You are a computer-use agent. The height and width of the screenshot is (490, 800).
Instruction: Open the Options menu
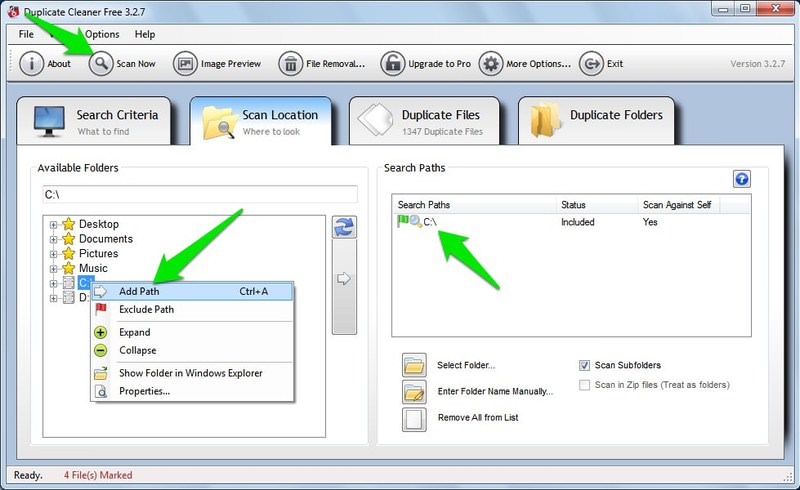pos(102,34)
